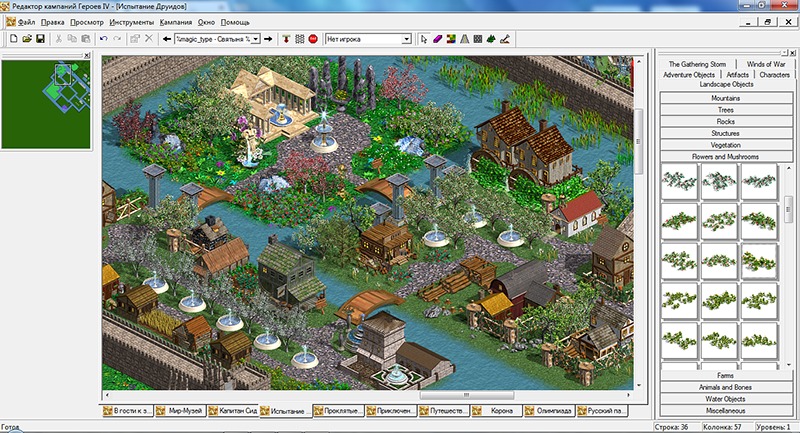The image size is (800, 433).
Task: Expand the Water Objects category
Action: 726,399
